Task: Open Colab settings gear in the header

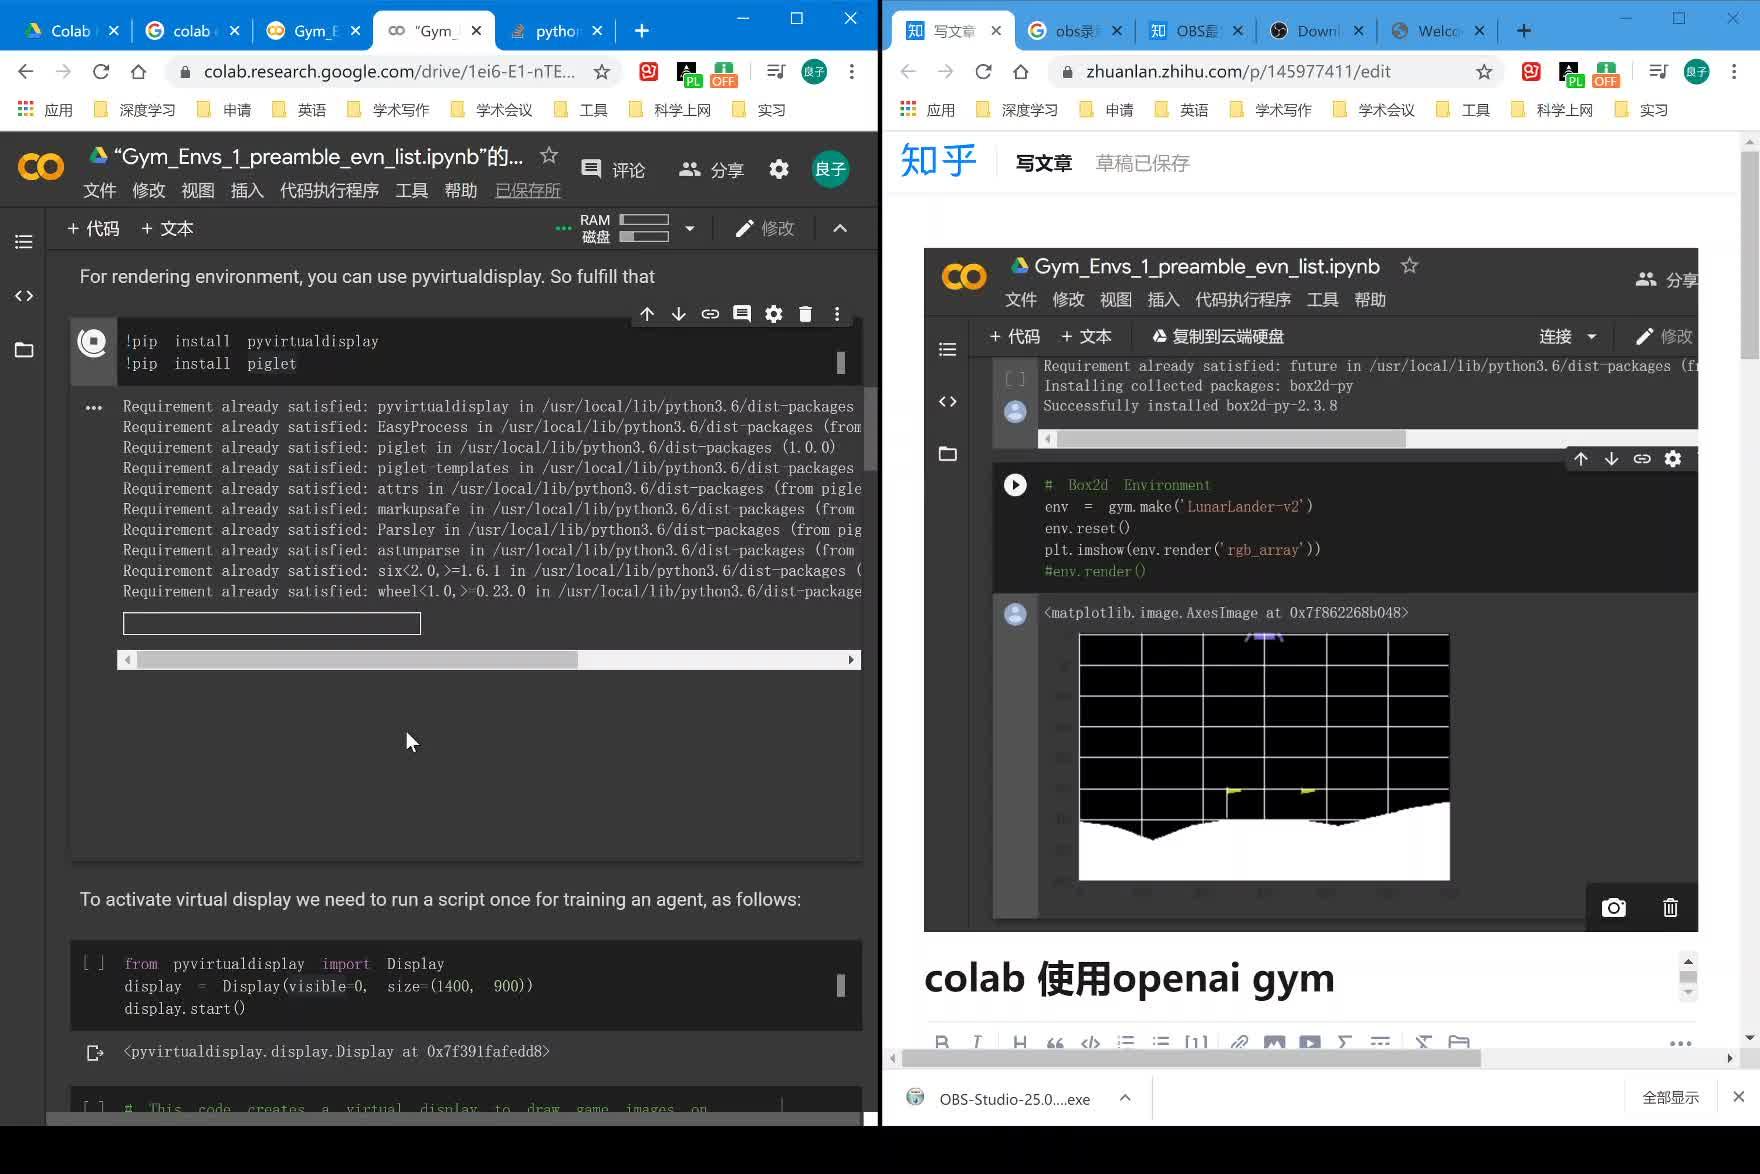Action: point(779,169)
